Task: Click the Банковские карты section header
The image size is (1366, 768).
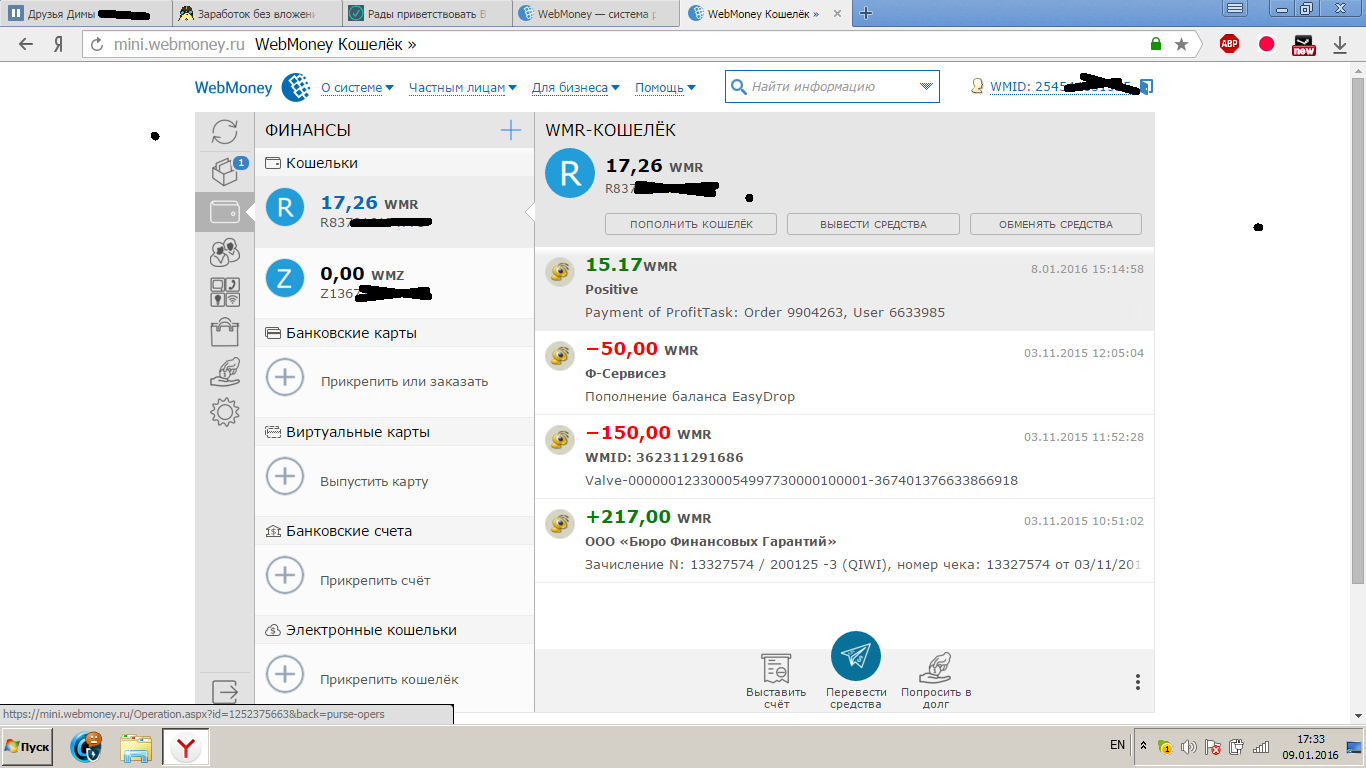Action: pos(394,333)
